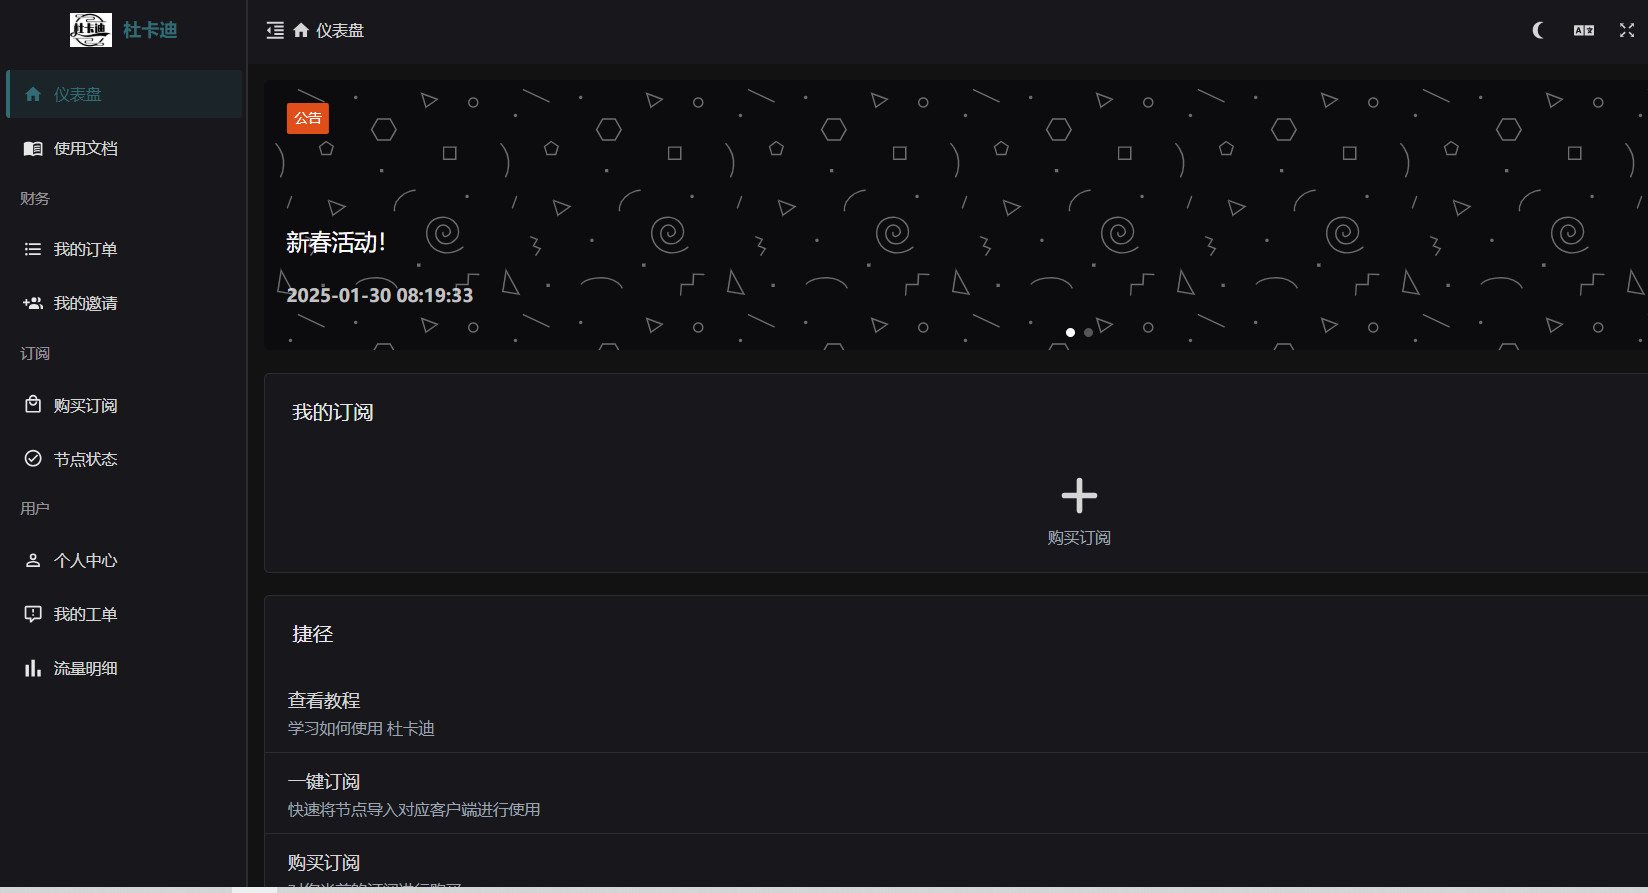Open 新春活动 announcement banner
Viewport: 1648px width, 893px height.
coord(956,215)
